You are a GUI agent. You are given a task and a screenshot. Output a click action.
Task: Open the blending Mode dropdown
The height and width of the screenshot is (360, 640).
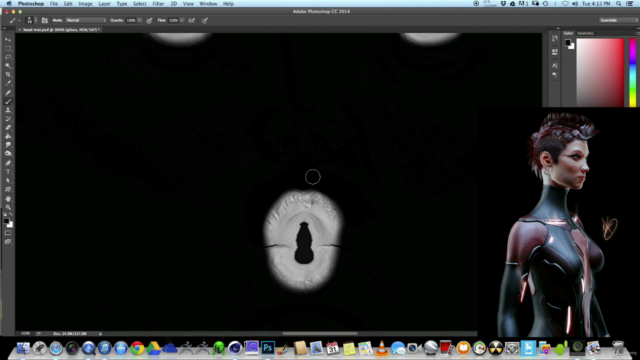(x=86, y=20)
